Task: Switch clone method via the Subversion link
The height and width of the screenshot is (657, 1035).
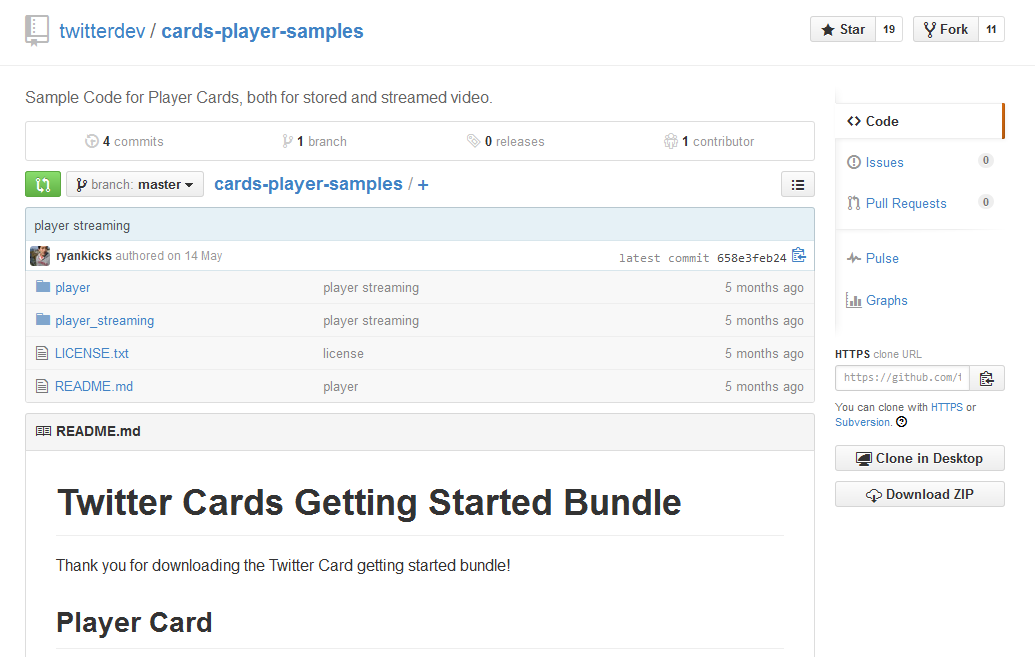Action: pyautogui.click(x=862, y=422)
